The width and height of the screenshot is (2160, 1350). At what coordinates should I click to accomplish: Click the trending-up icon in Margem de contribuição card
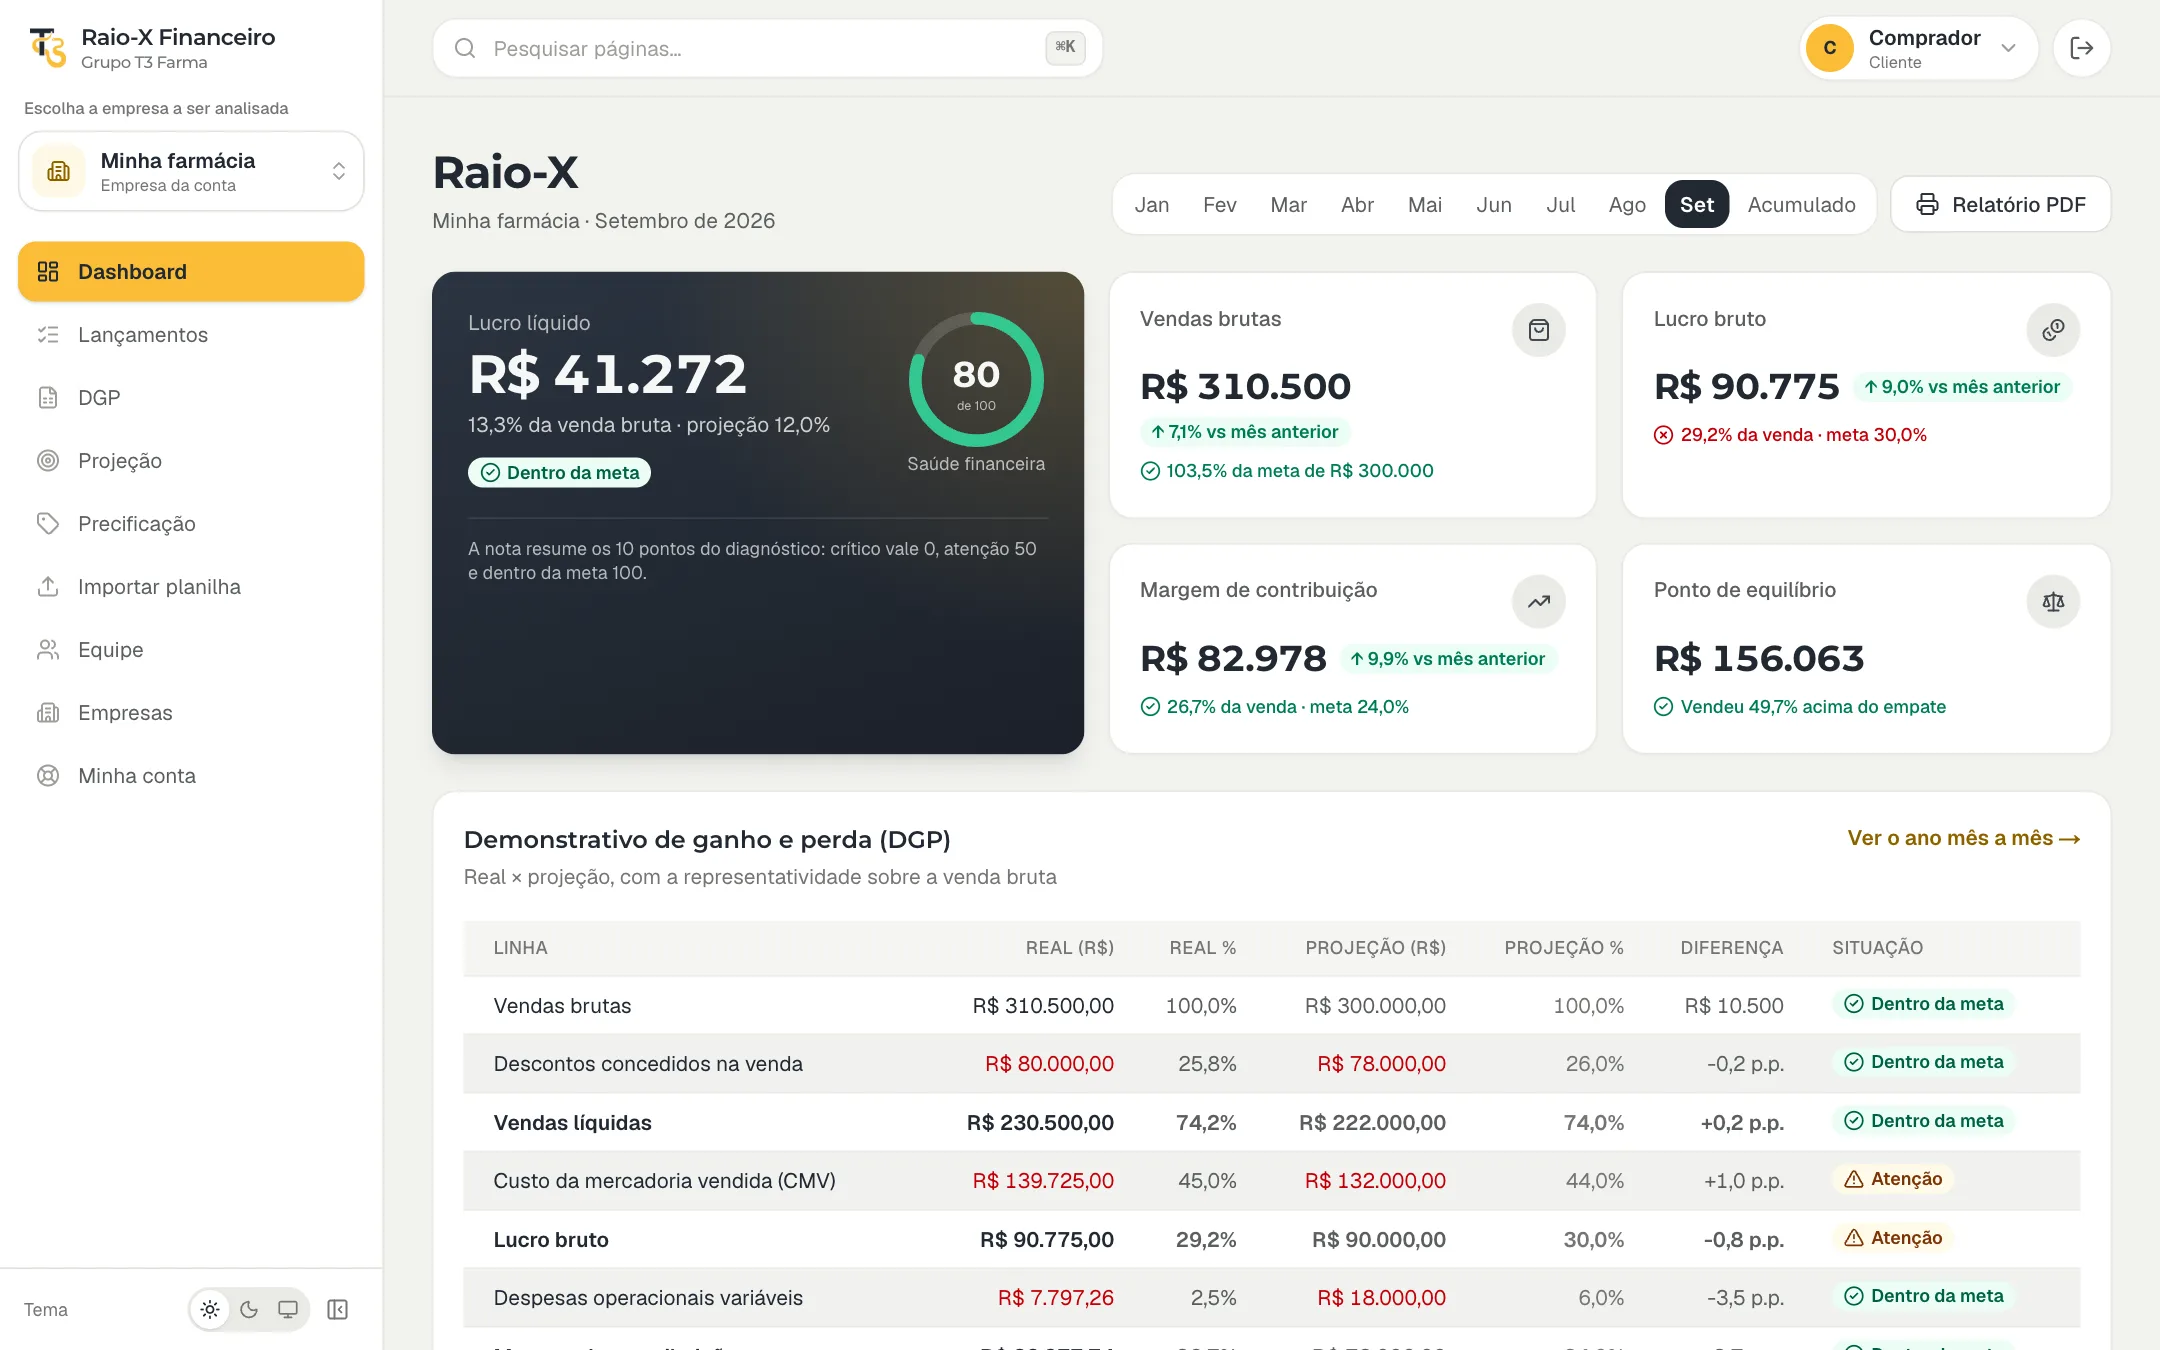(1538, 601)
